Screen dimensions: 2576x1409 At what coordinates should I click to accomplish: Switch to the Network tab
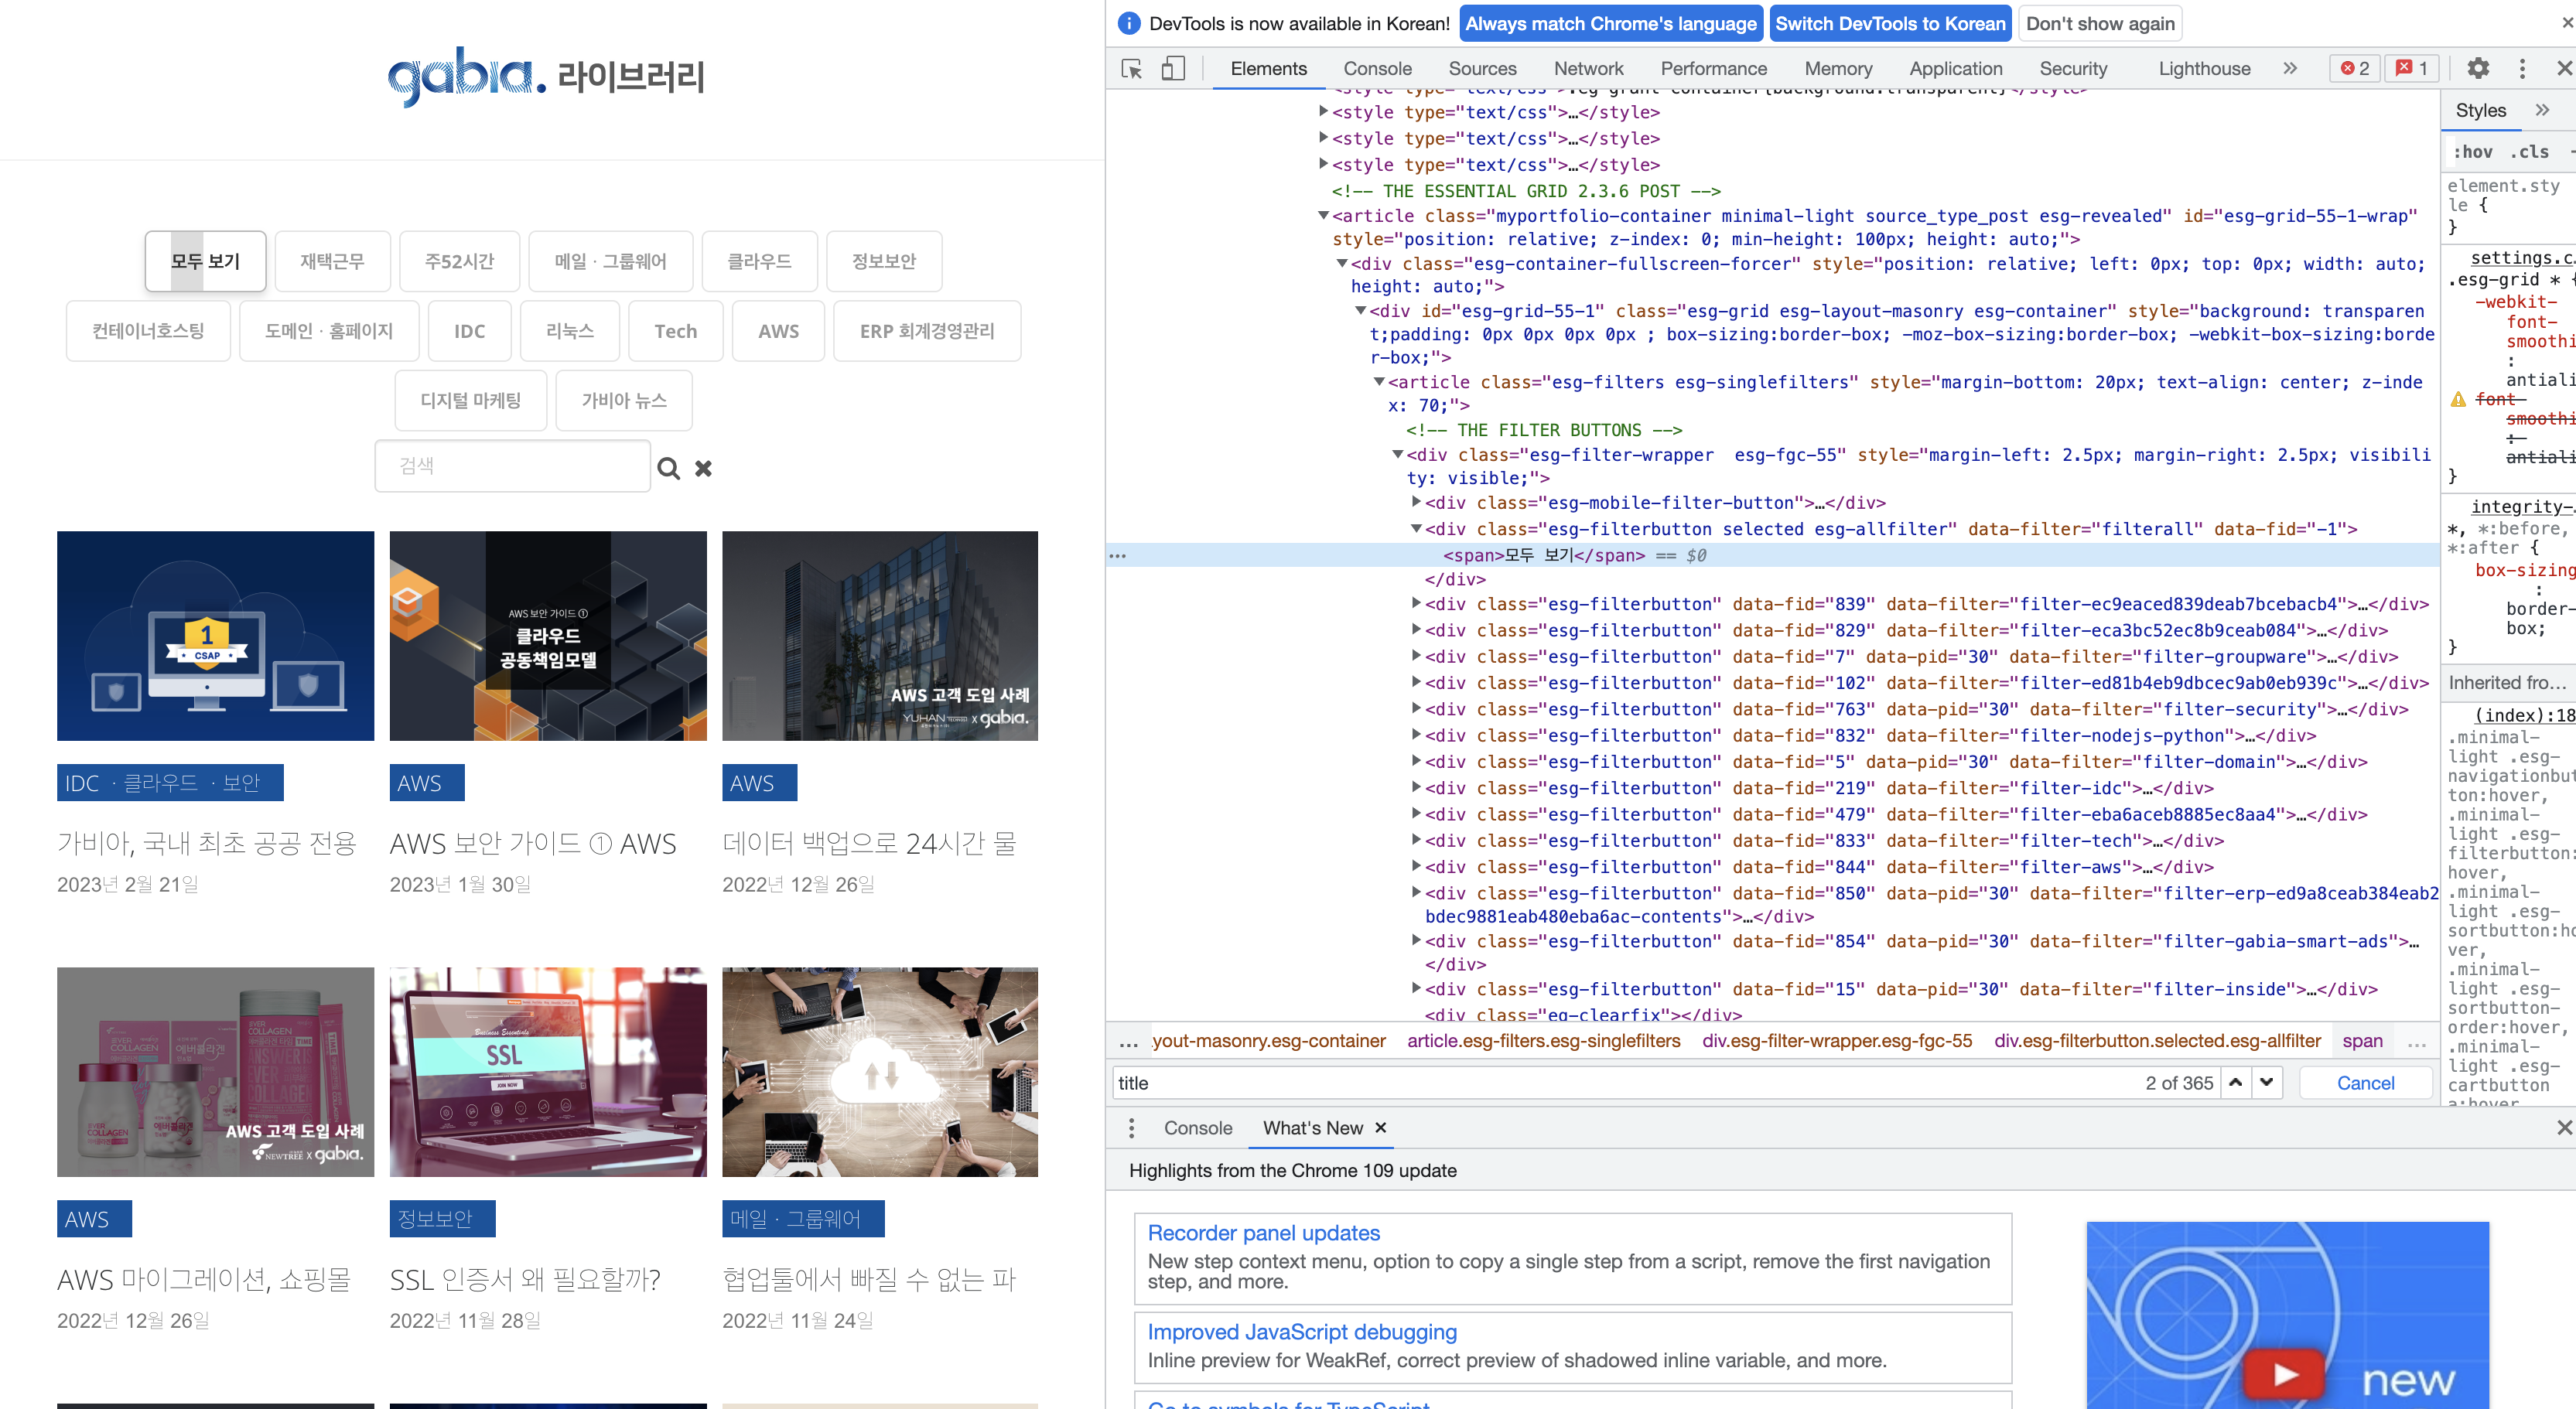[1588, 69]
